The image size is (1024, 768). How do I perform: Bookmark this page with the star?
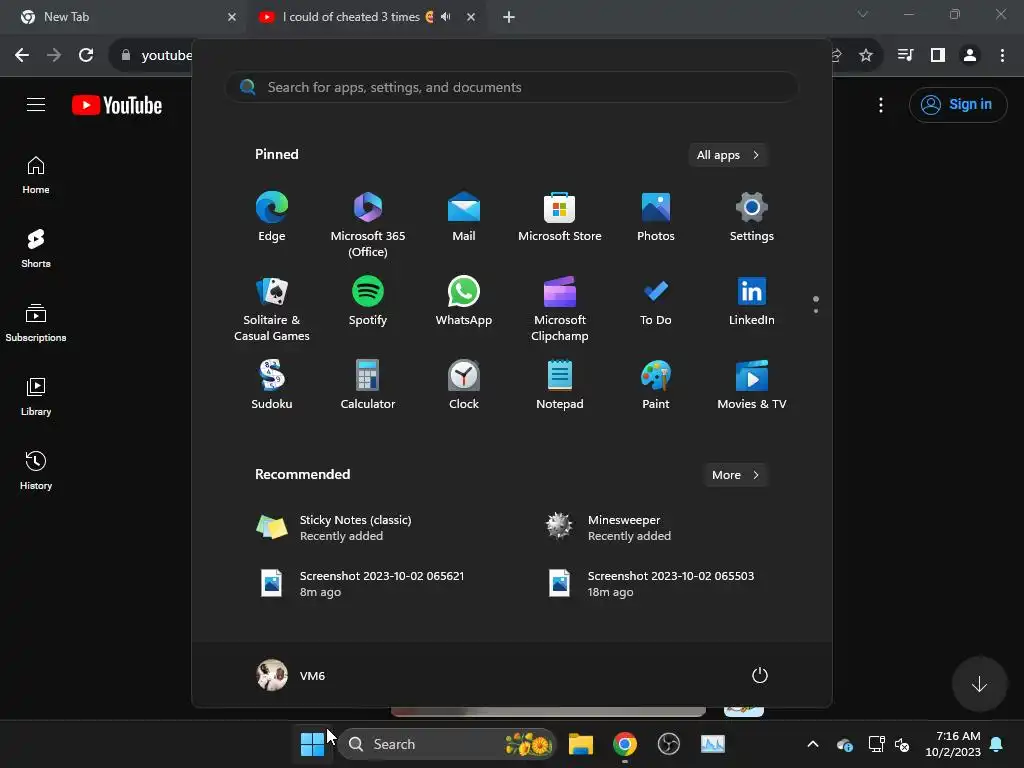[x=866, y=56]
